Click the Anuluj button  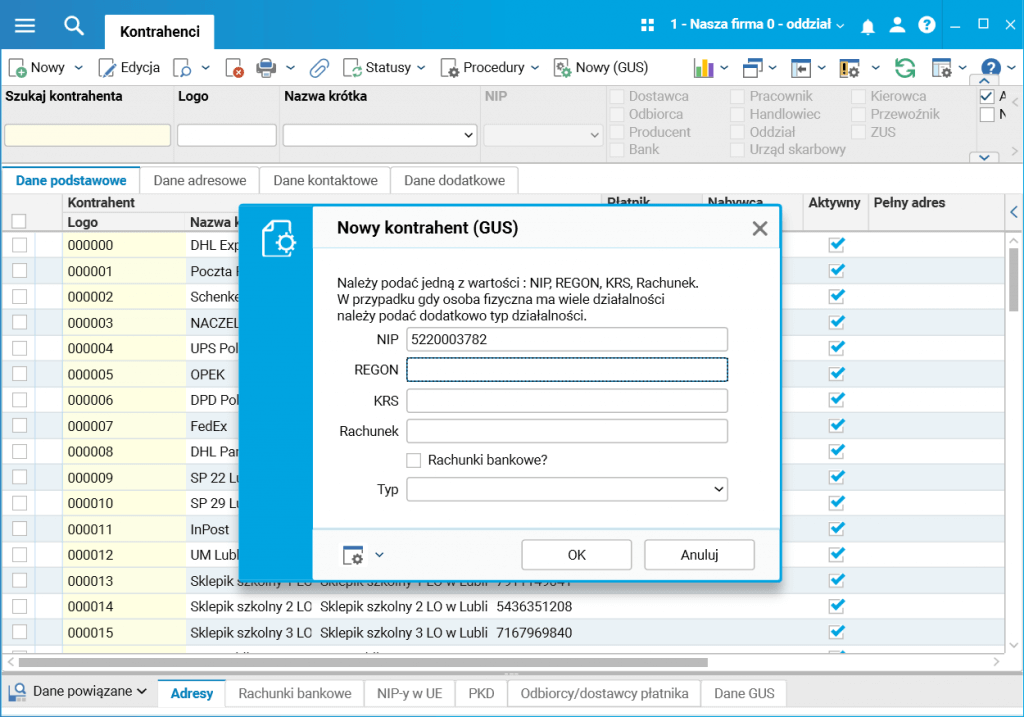[699, 554]
